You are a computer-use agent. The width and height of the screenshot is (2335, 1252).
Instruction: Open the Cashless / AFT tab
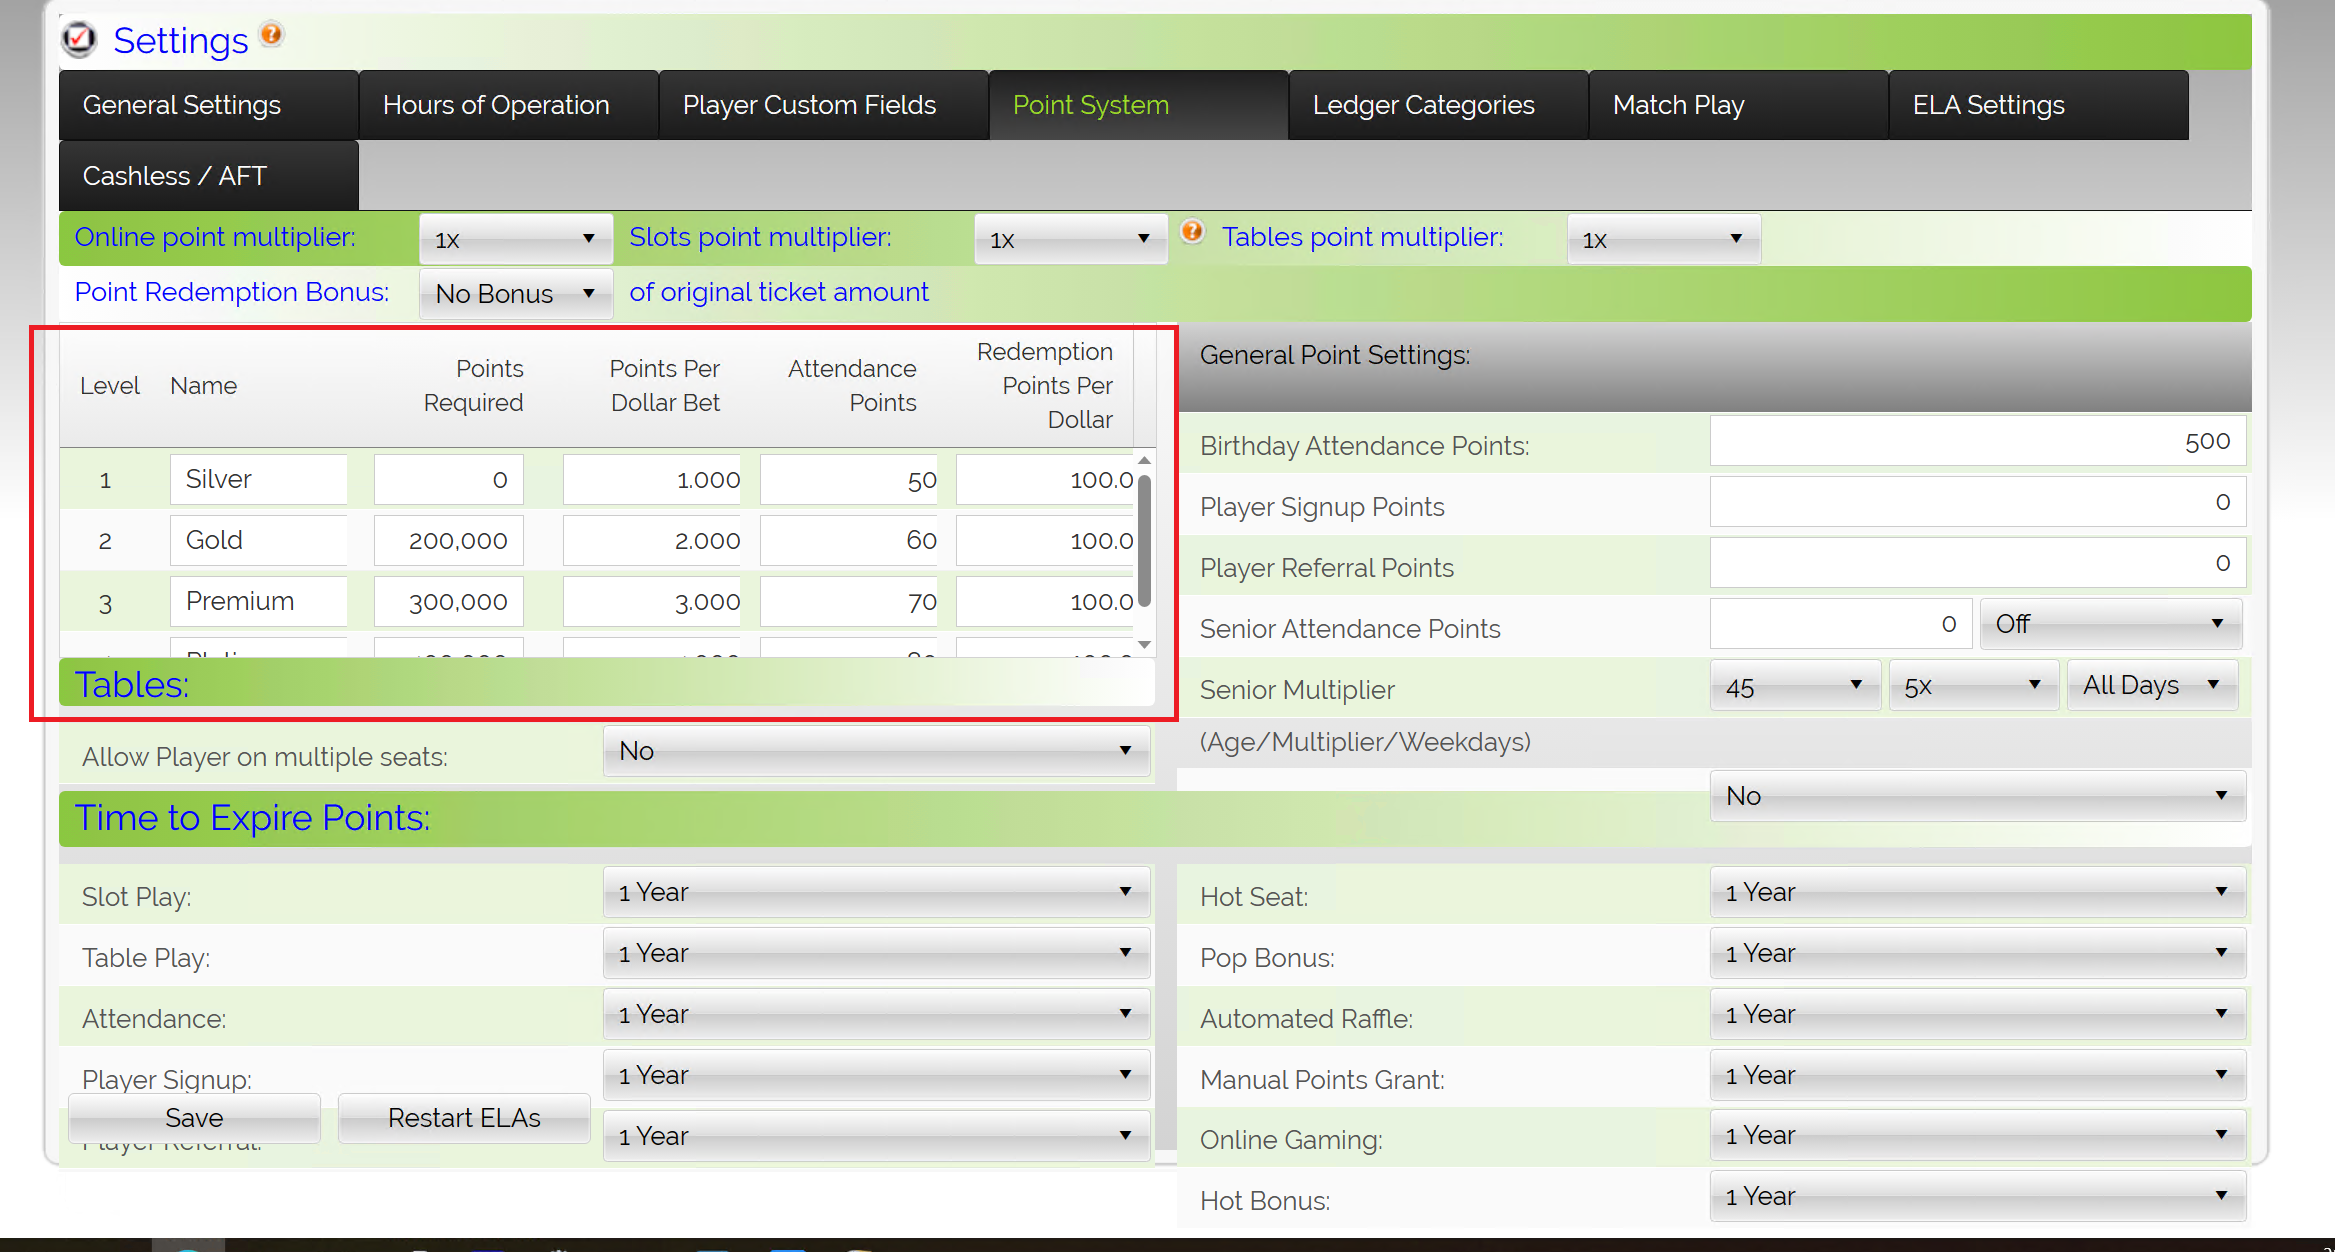pyautogui.click(x=209, y=176)
